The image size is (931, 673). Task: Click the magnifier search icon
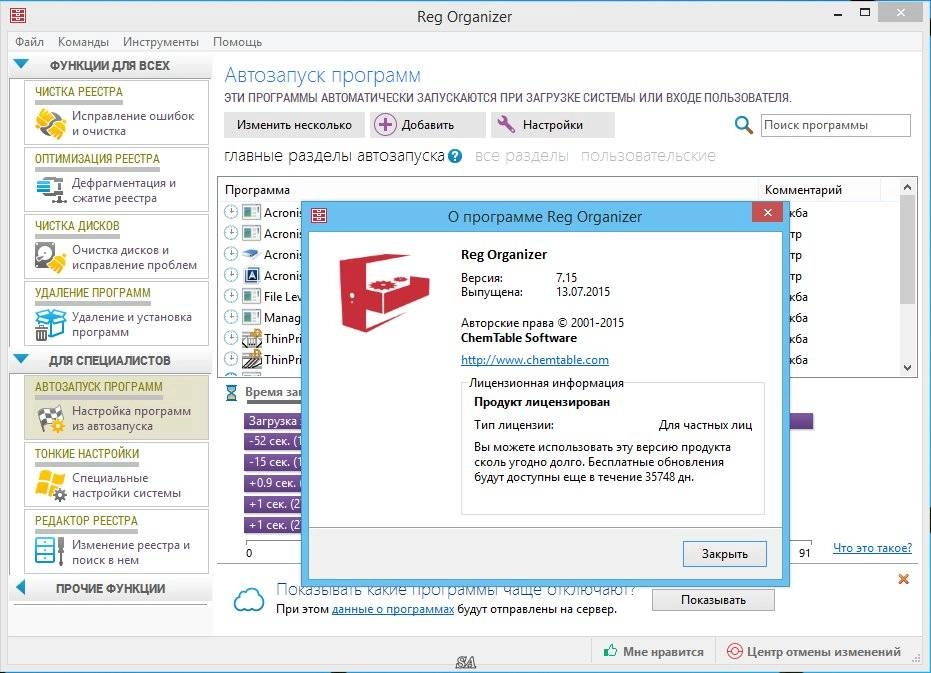point(743,125)
